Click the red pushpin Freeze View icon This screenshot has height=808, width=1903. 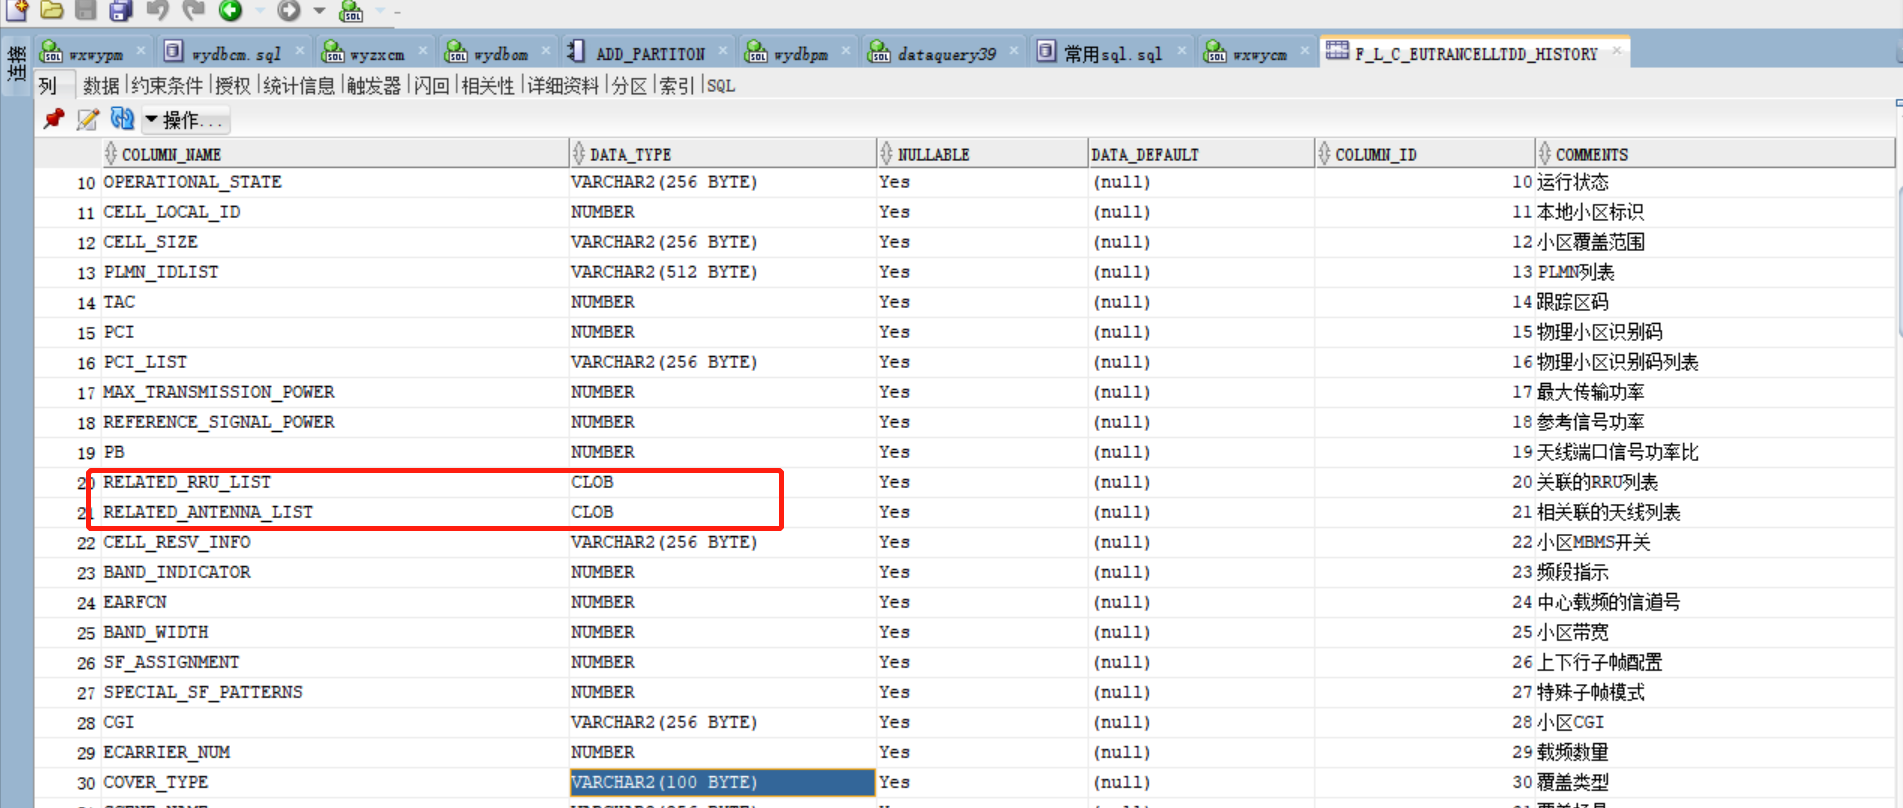pyautogui.click(x=54, y=119)
